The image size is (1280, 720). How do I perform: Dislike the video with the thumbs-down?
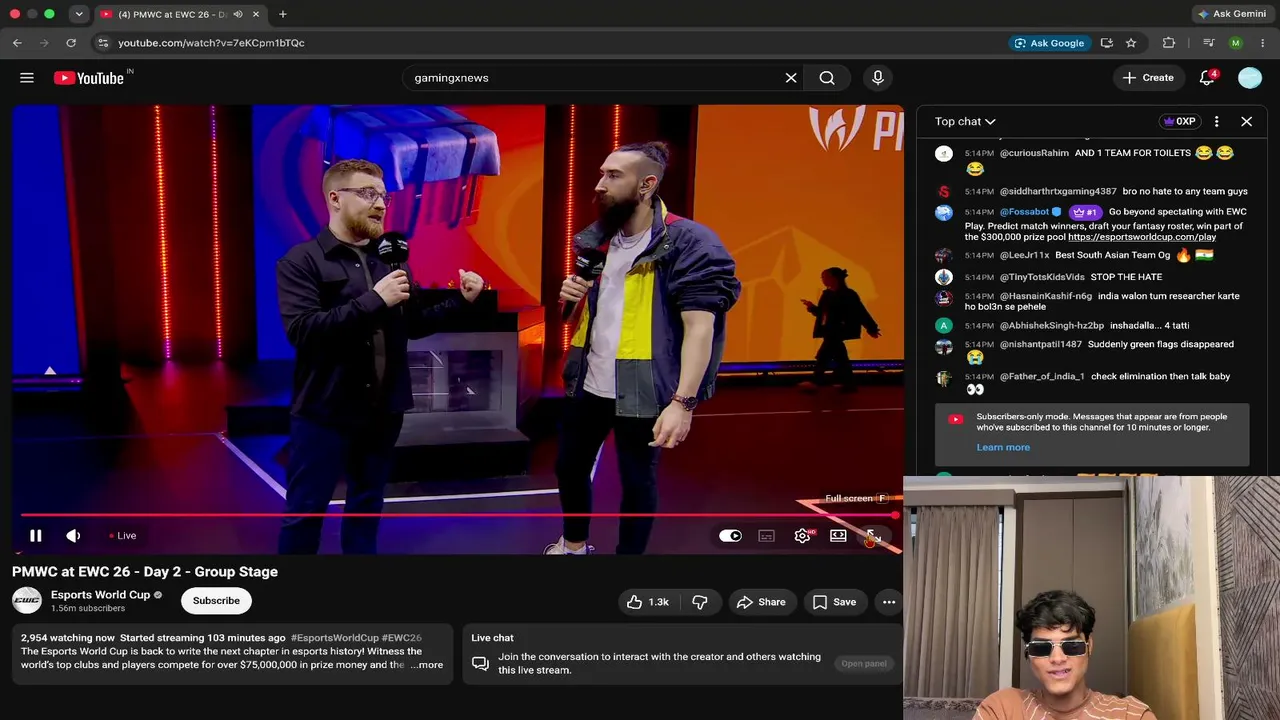tap(700, 602)
